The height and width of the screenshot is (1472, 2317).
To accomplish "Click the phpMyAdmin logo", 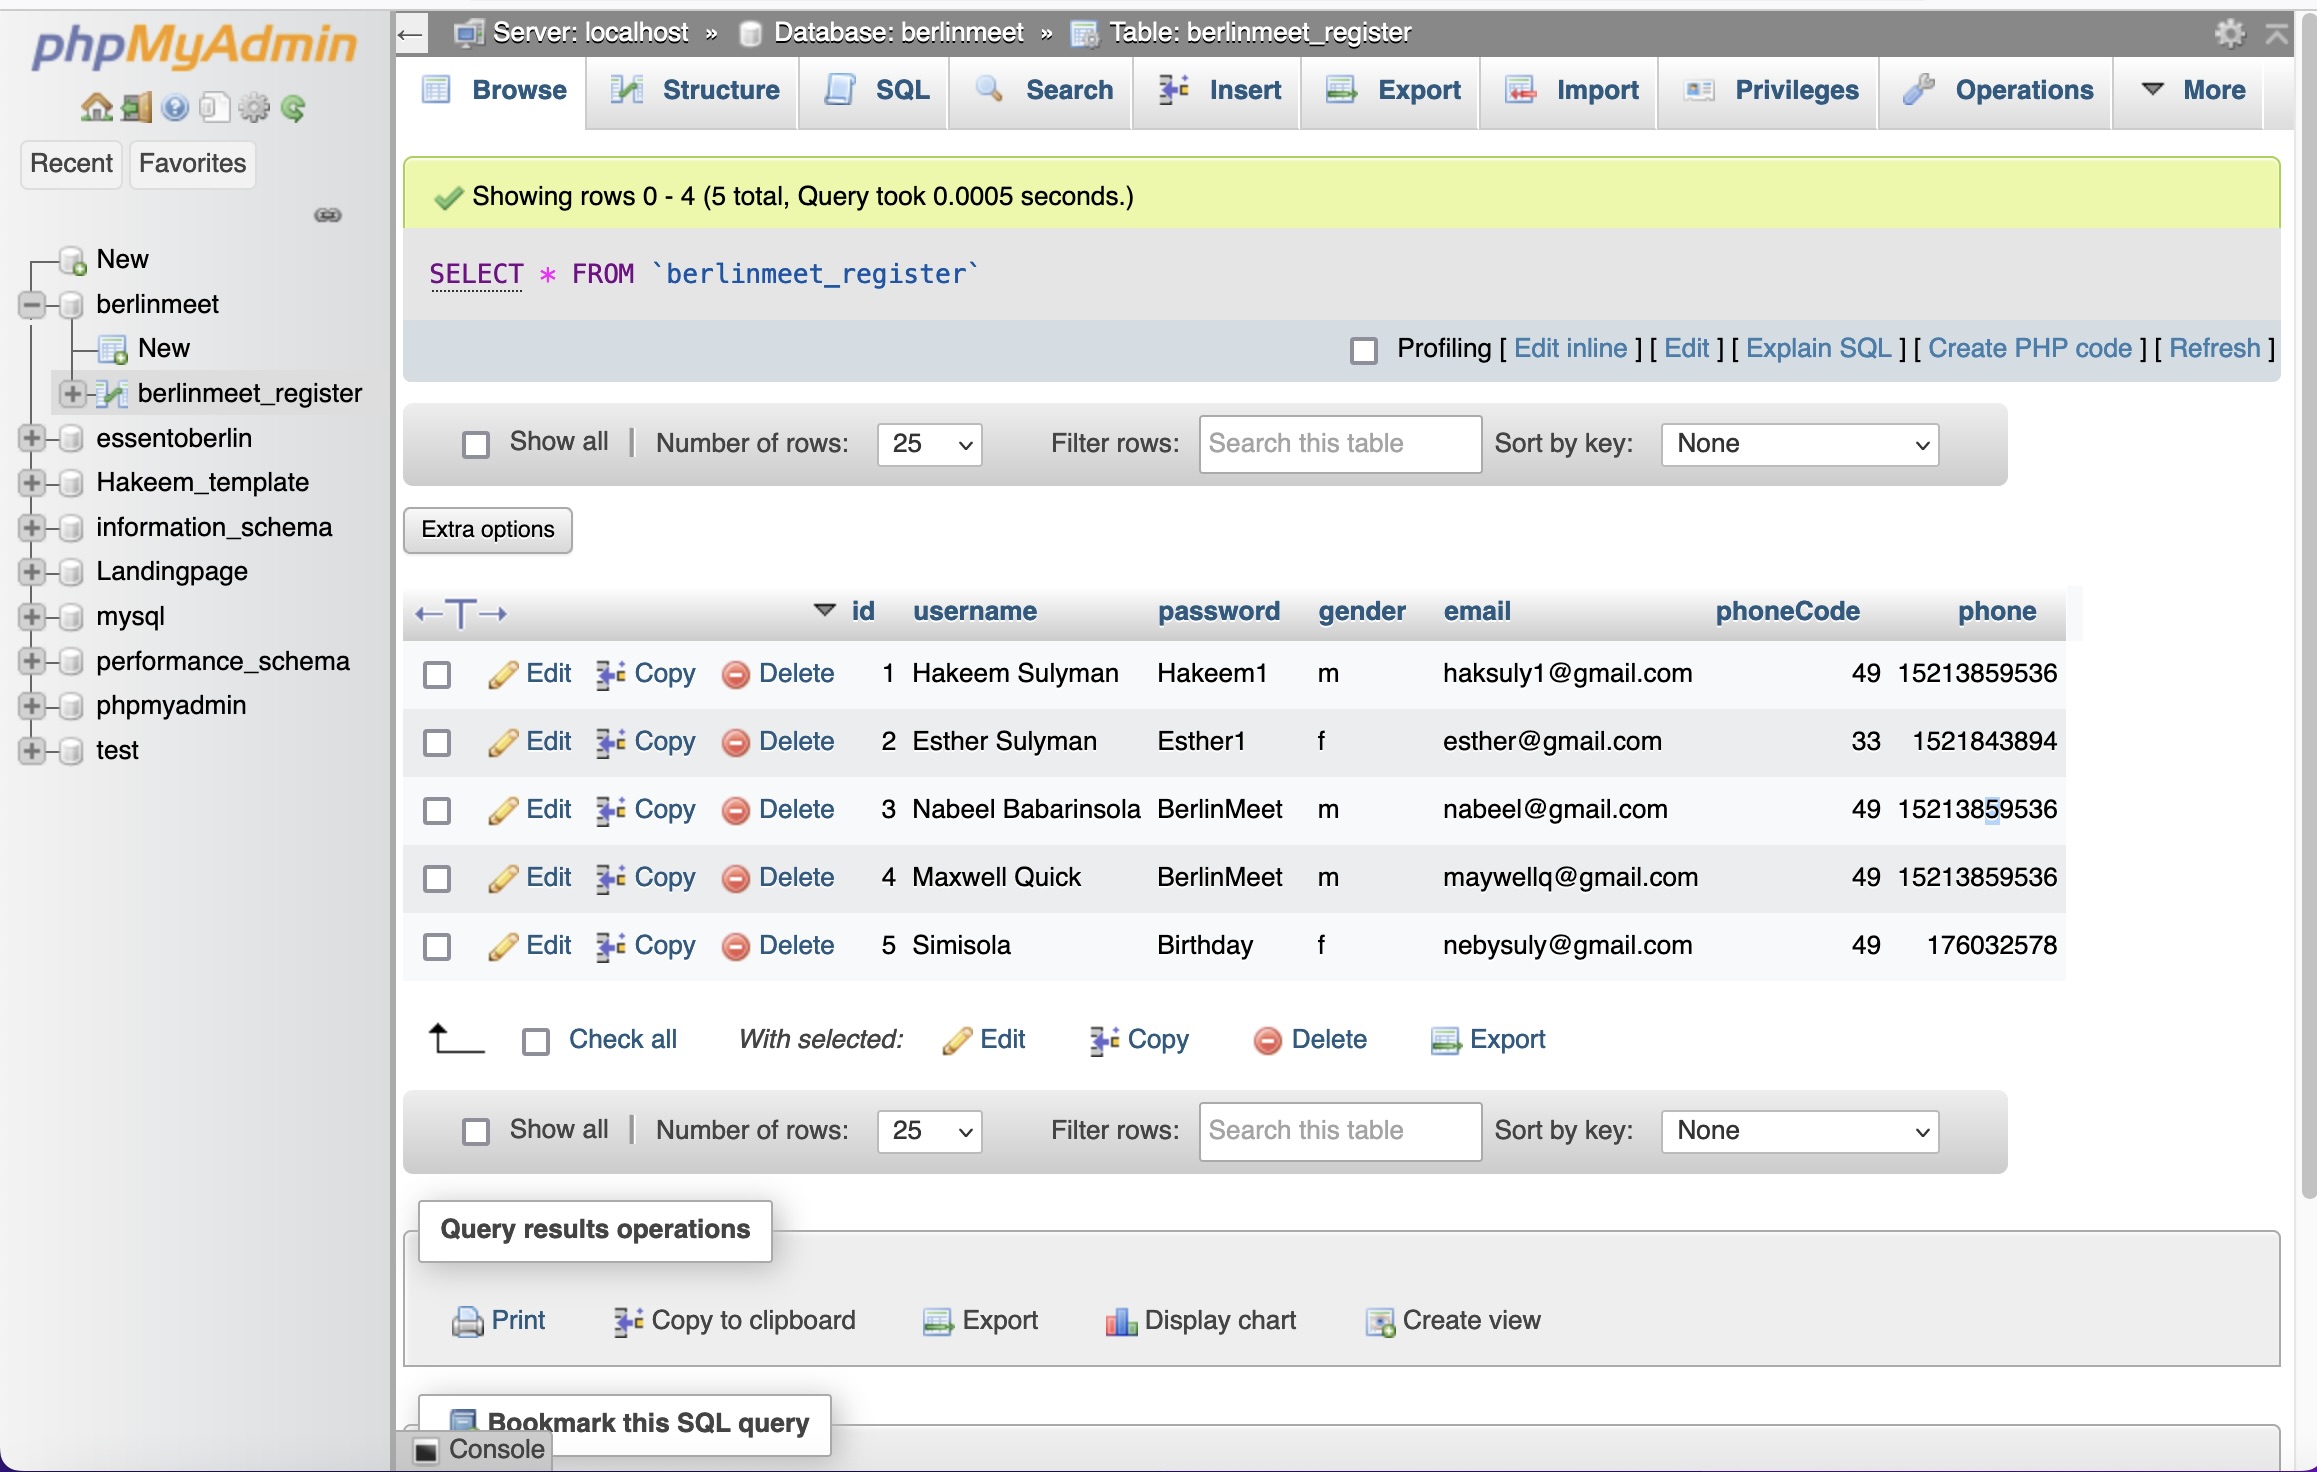I will click(x=195, y=45).
